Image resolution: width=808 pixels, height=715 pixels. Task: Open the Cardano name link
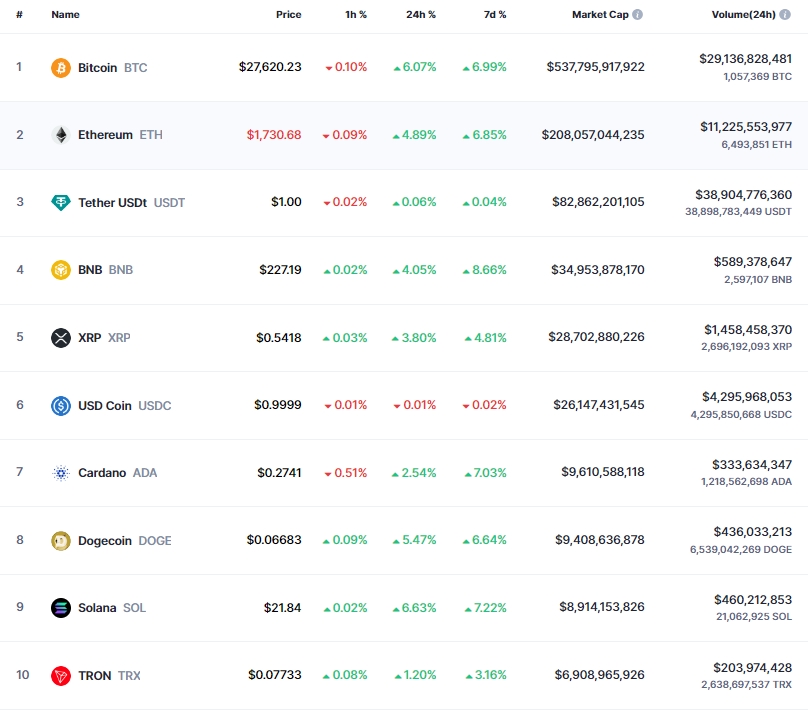point(102,473)
